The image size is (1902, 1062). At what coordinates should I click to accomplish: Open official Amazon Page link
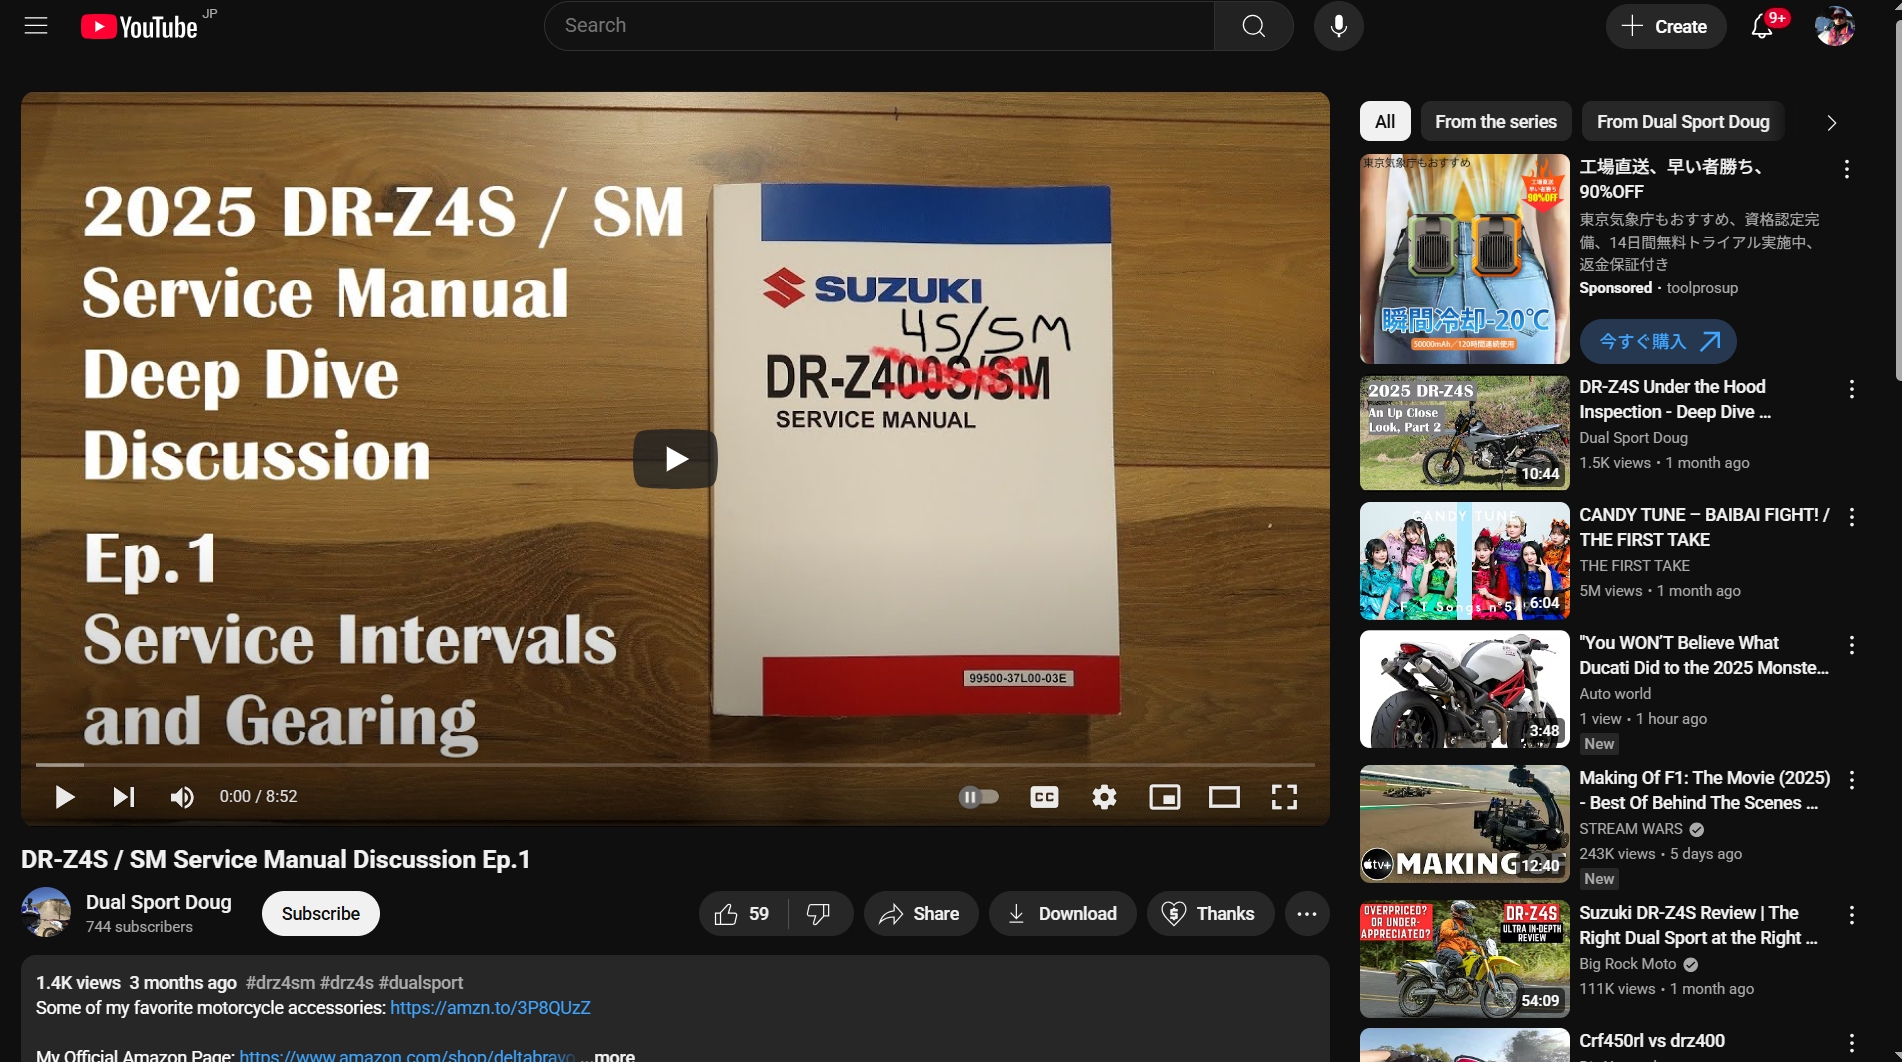tap(408, 1055)
